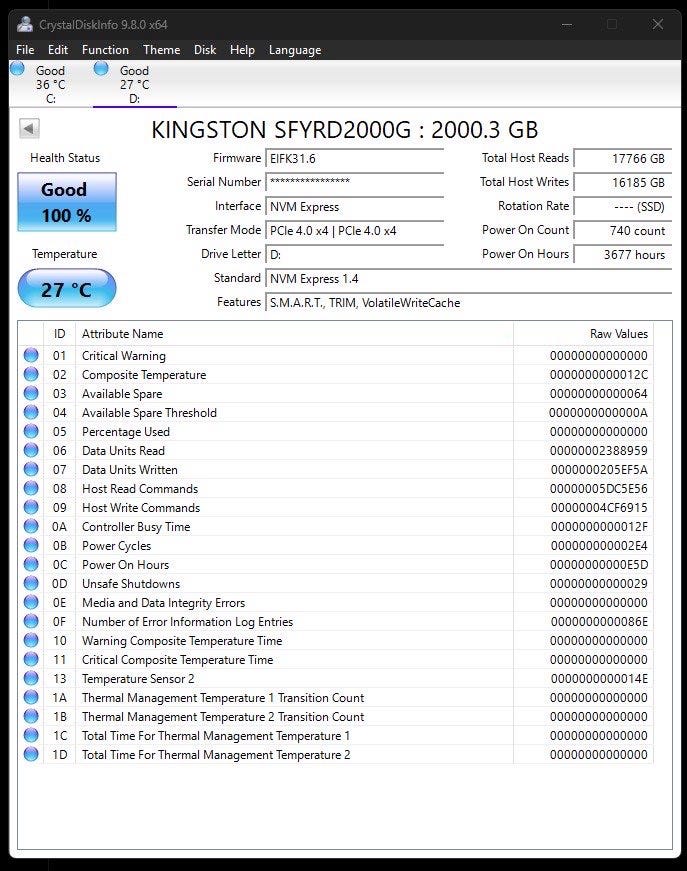This screenshot has width=687, height=871.
Task: Select raw value 00000005DC5E56
Action: pyautogui.click(x=599, y=488)
